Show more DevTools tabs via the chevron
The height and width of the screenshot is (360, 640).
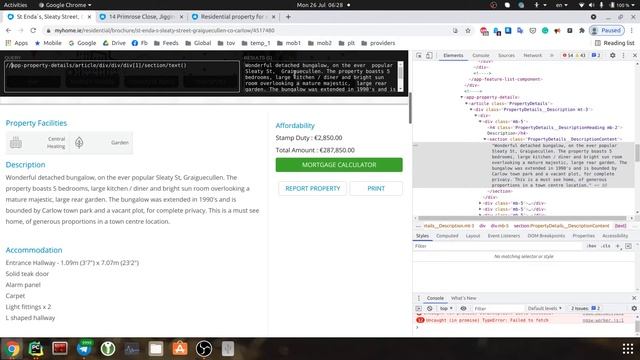click(552, 56)
